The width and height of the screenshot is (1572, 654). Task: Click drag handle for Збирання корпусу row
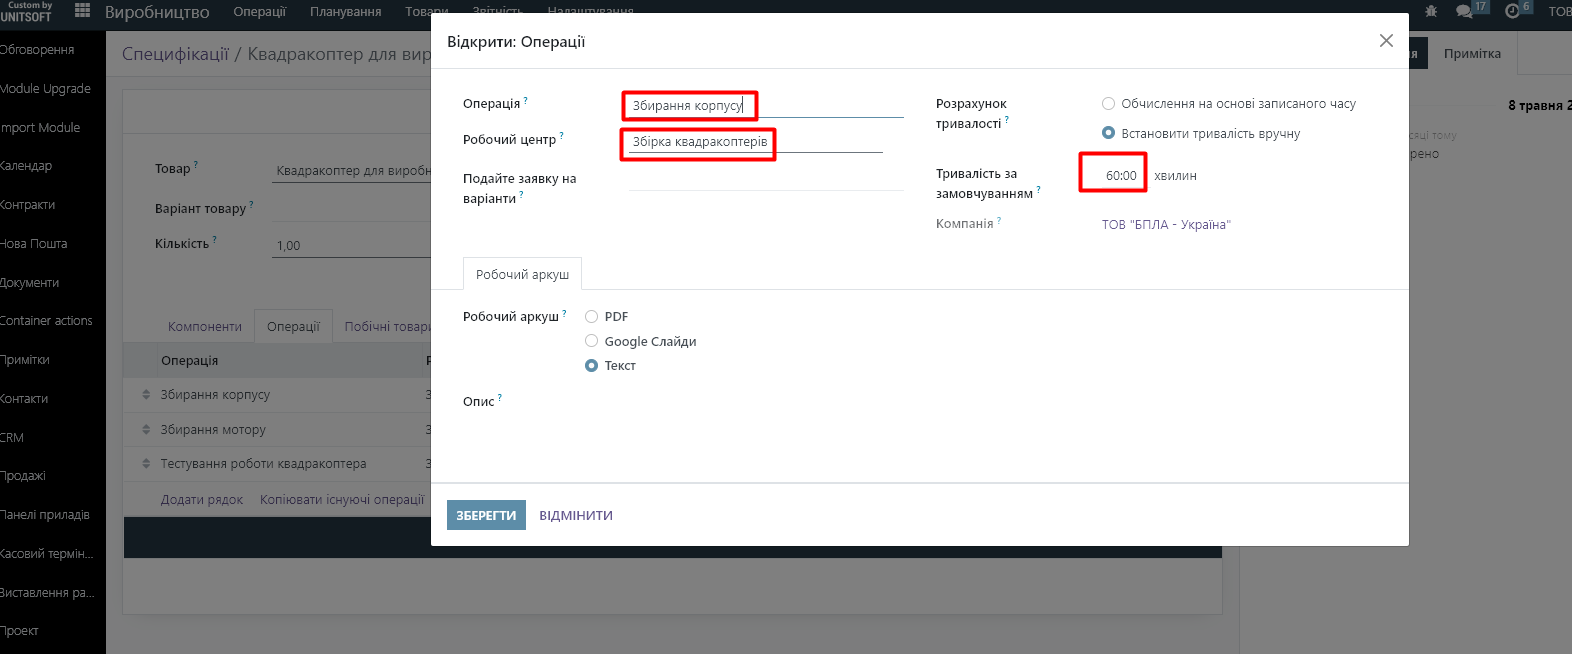(146, 395)
